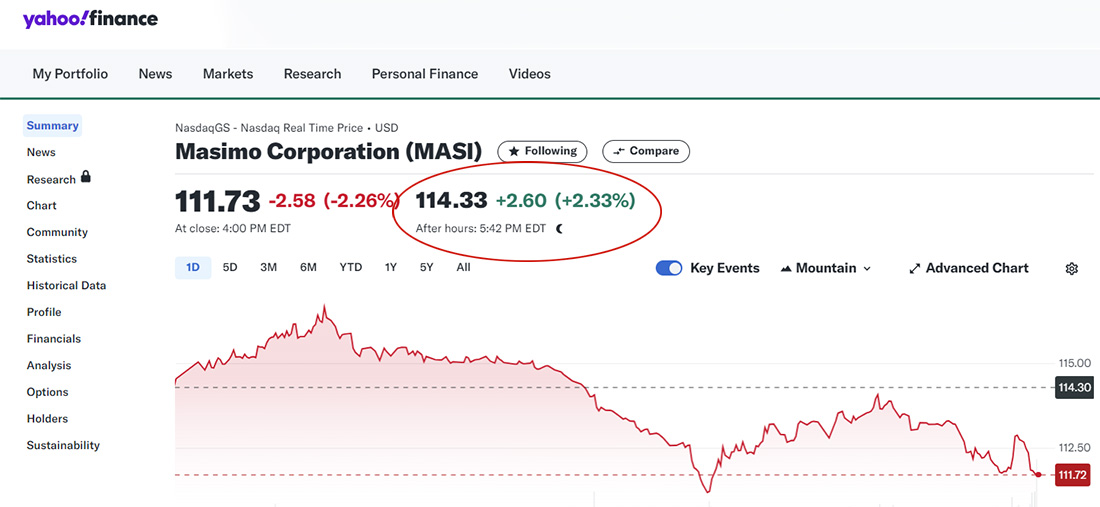Open the Advanced Chart link
Viewport: 1100px width, 507px height.
pyautogui.click(x=969, y=269)
